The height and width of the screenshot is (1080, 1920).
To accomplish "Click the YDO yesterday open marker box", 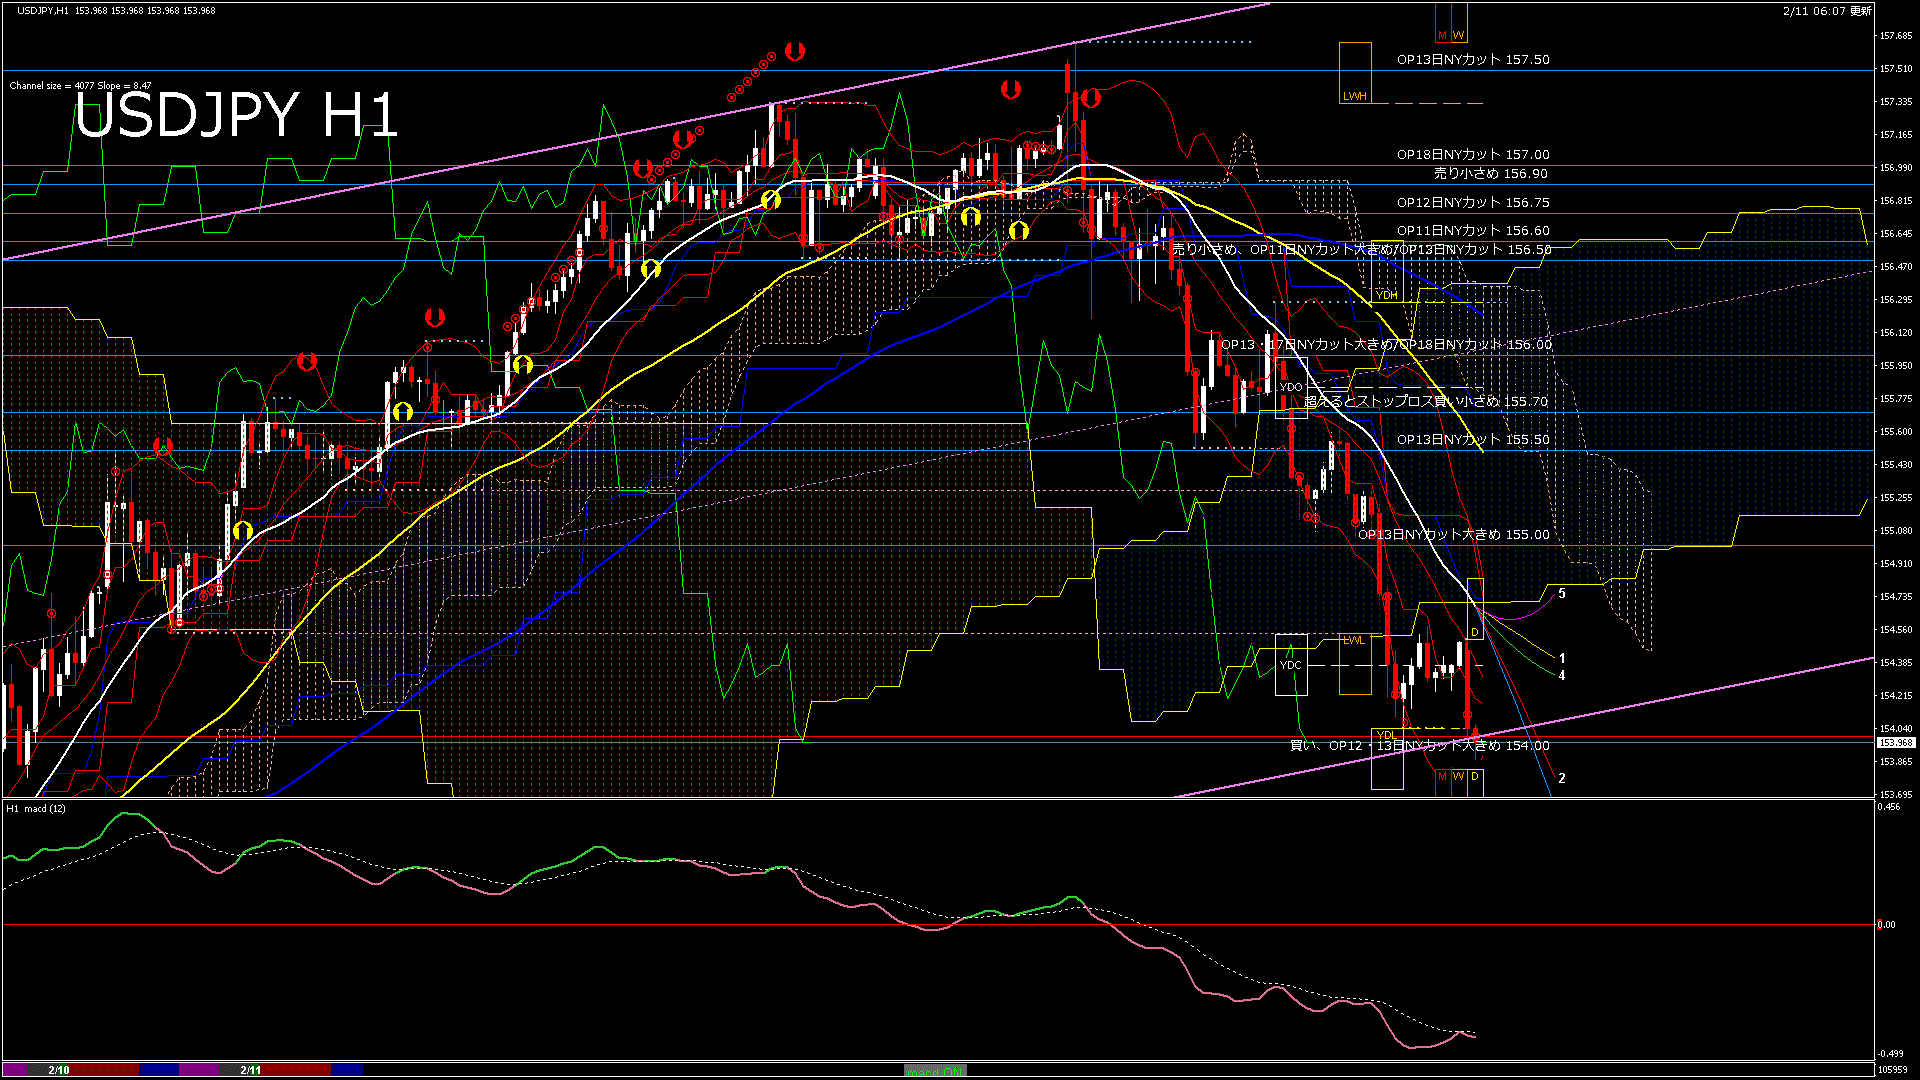I will tap(1291, 387).
